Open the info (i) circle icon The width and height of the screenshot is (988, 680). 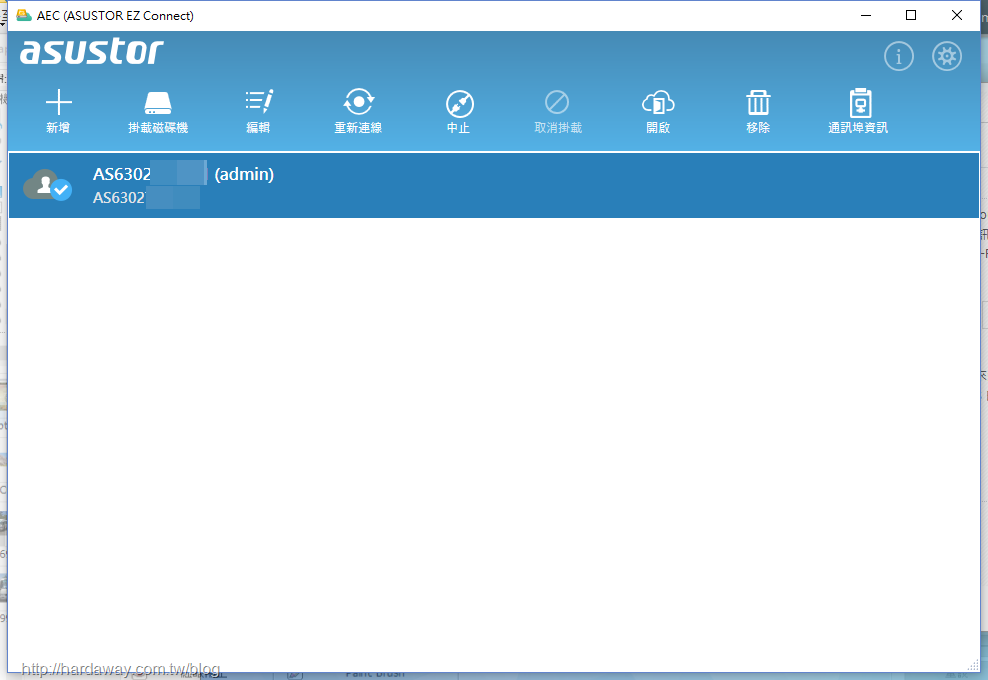[x=899, y=57]
